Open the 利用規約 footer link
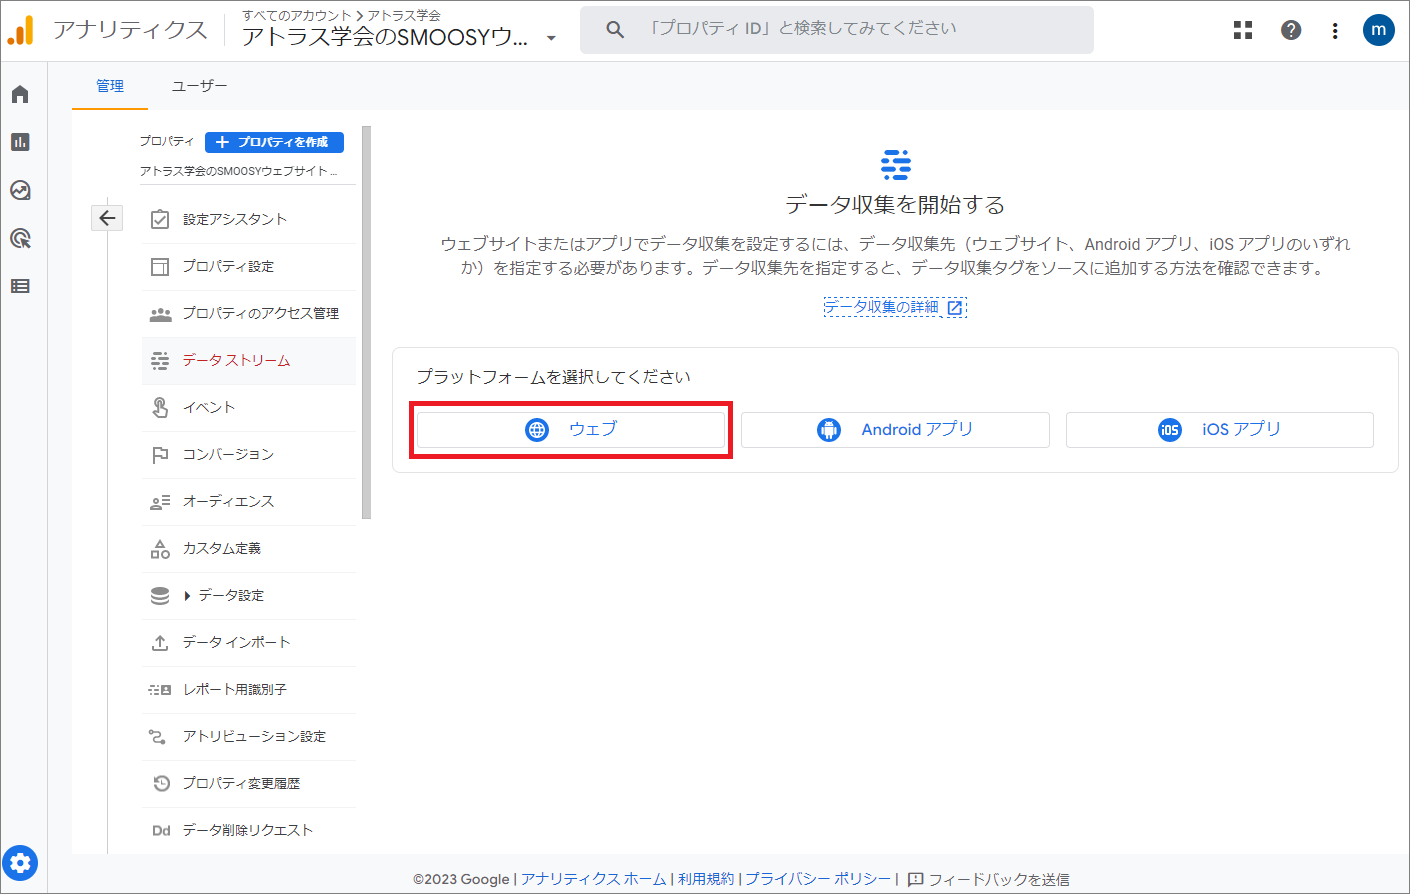This screenshot has width=1410, height=894. tap(706, 879)
